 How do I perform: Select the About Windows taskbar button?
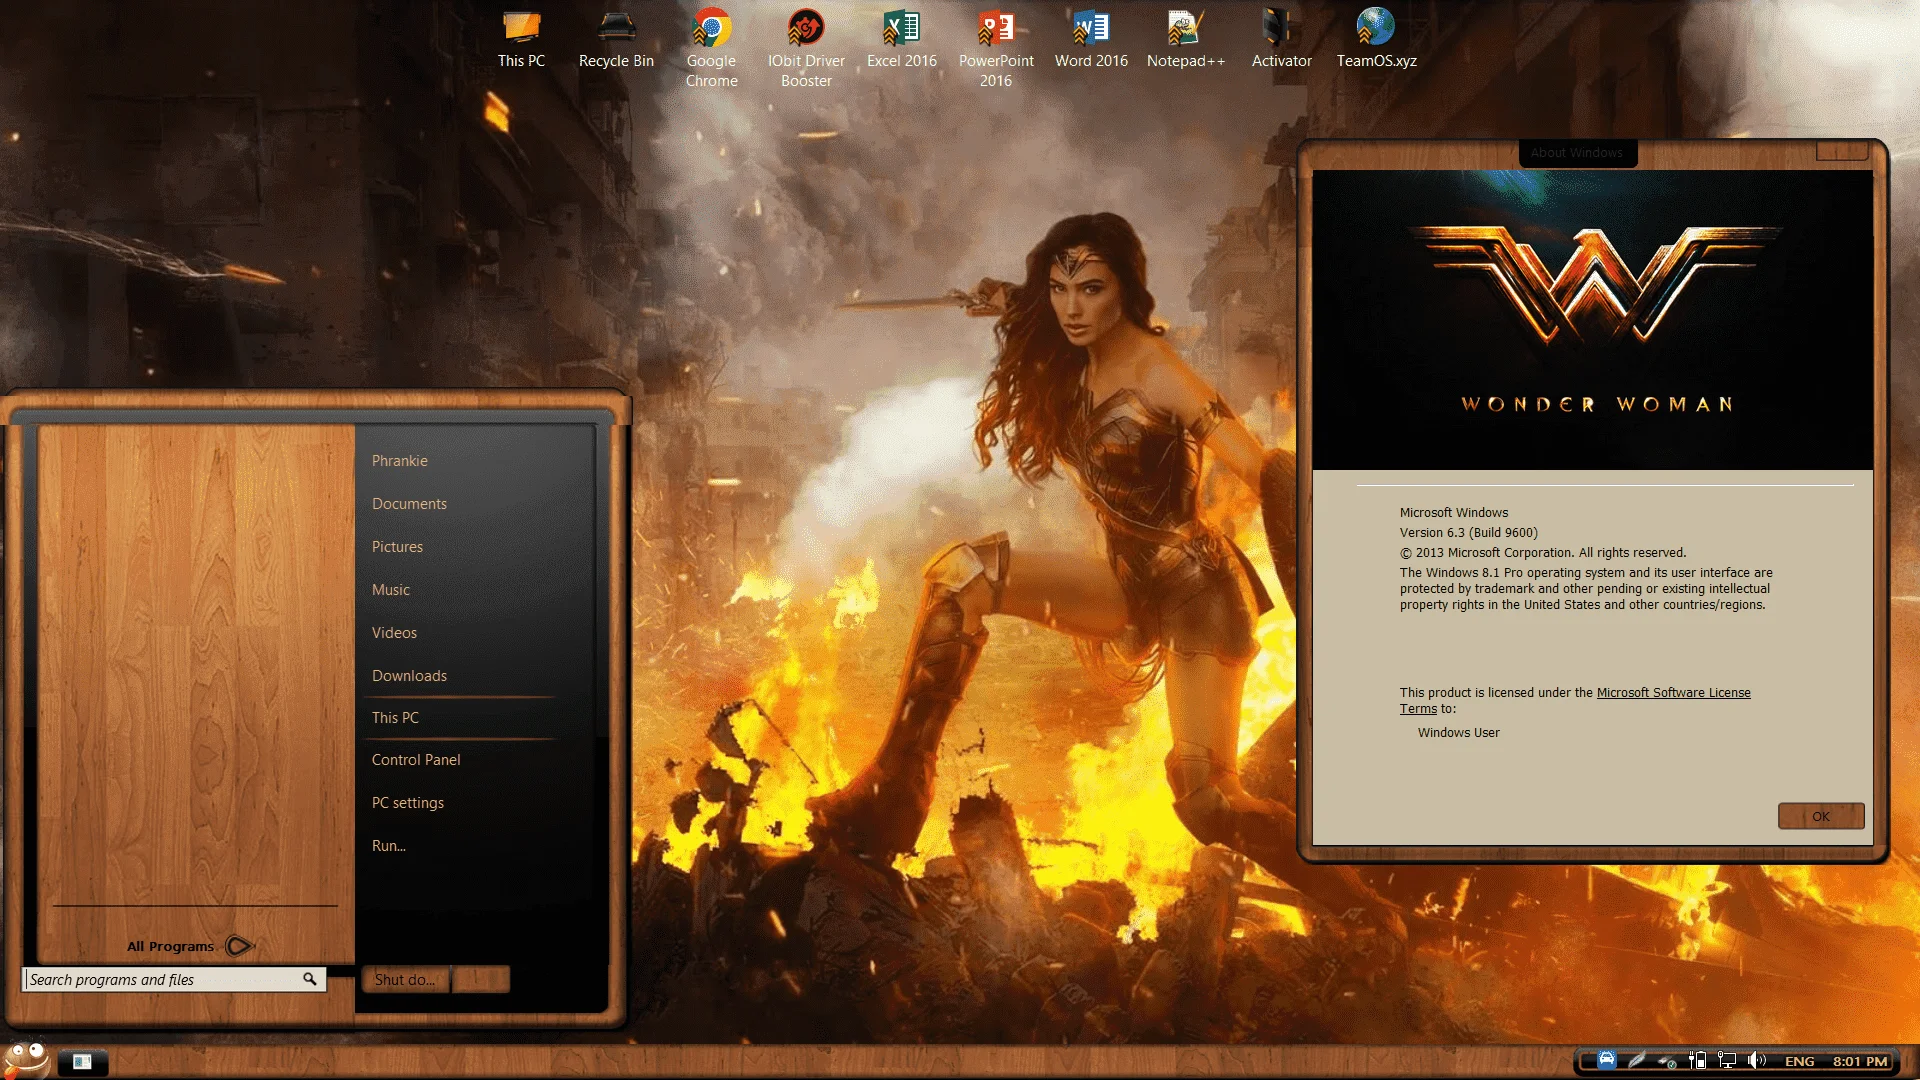click(82, 1062)
